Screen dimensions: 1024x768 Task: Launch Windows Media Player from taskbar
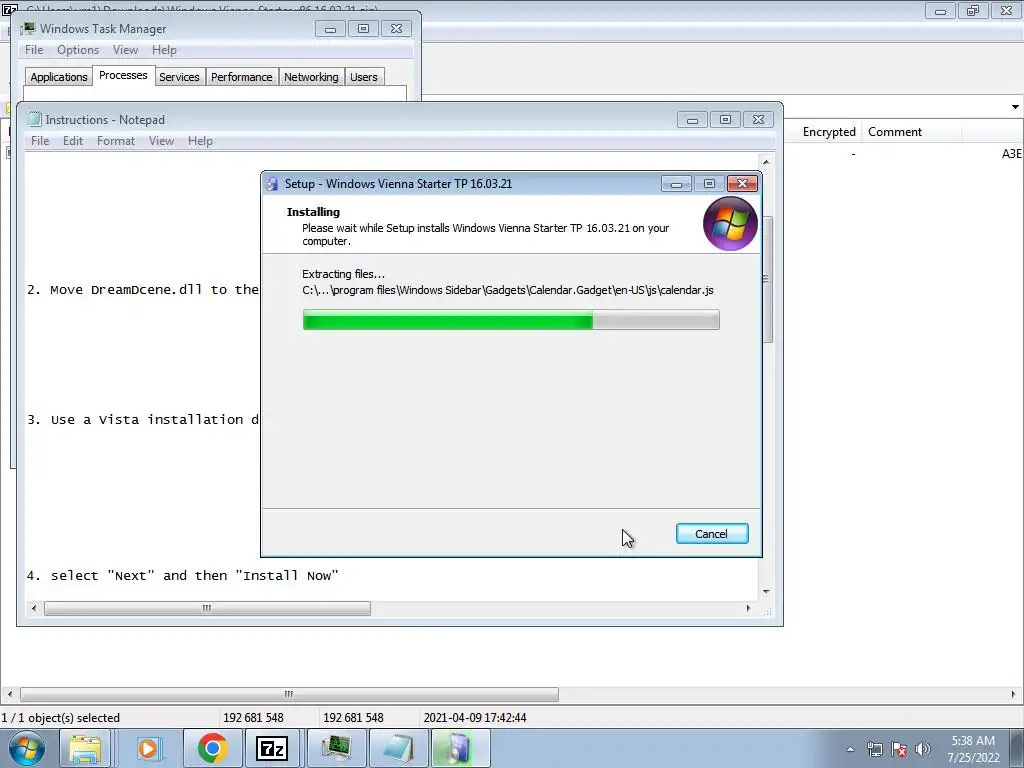(148, 748)
